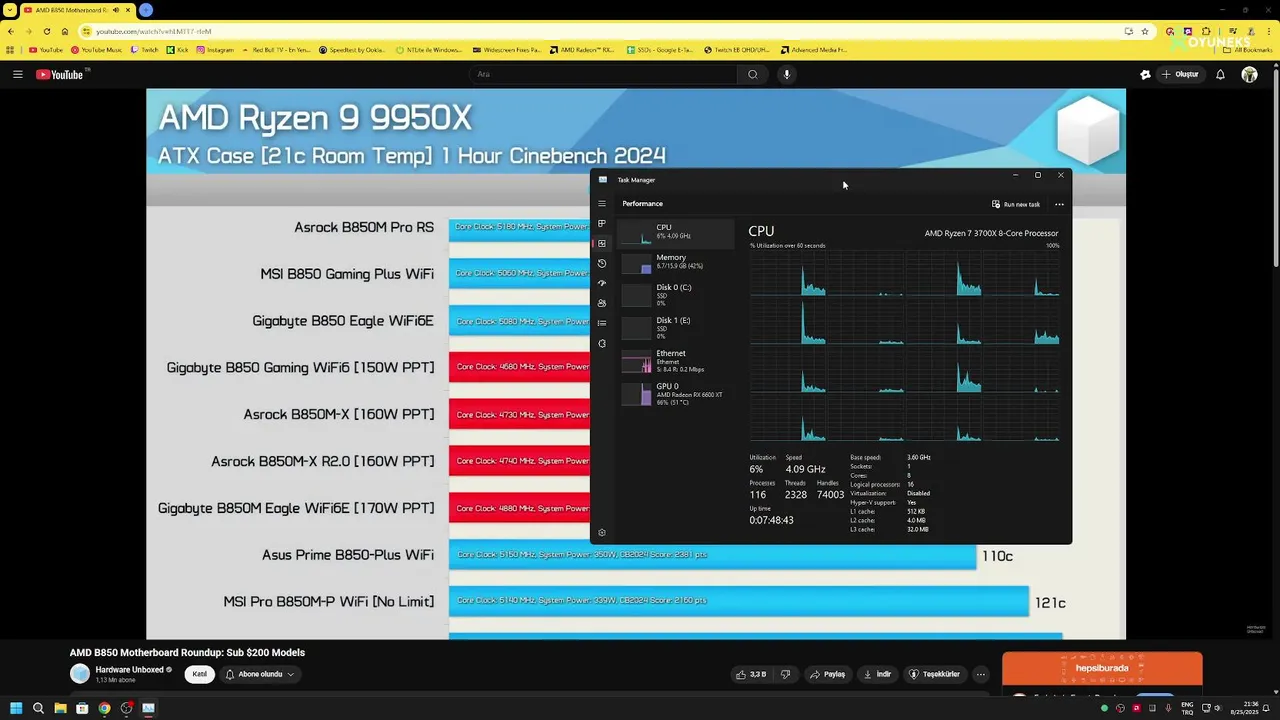The height and width of the screenshot is (720, 1280).
Task: Click the YouTube search box
Action: click(603, 74)
